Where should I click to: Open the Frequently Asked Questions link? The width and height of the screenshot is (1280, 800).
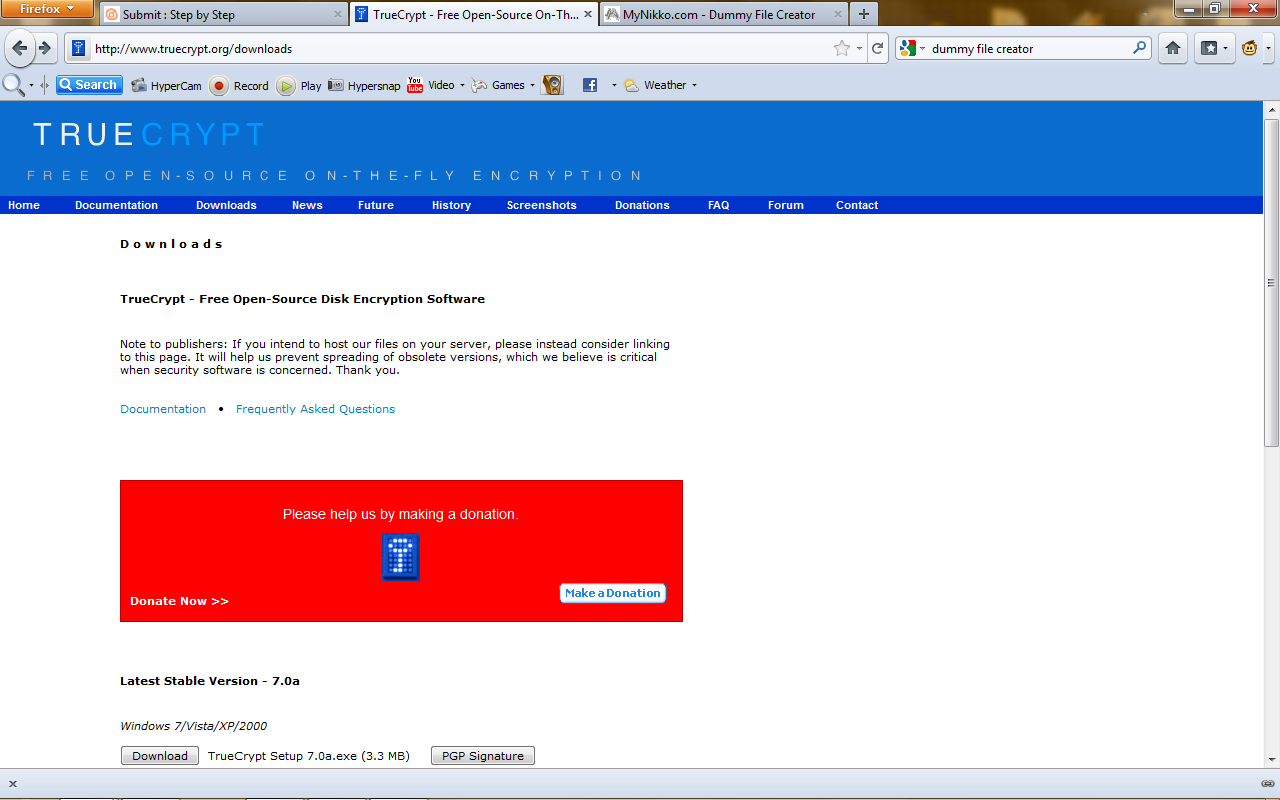point(315,409)
